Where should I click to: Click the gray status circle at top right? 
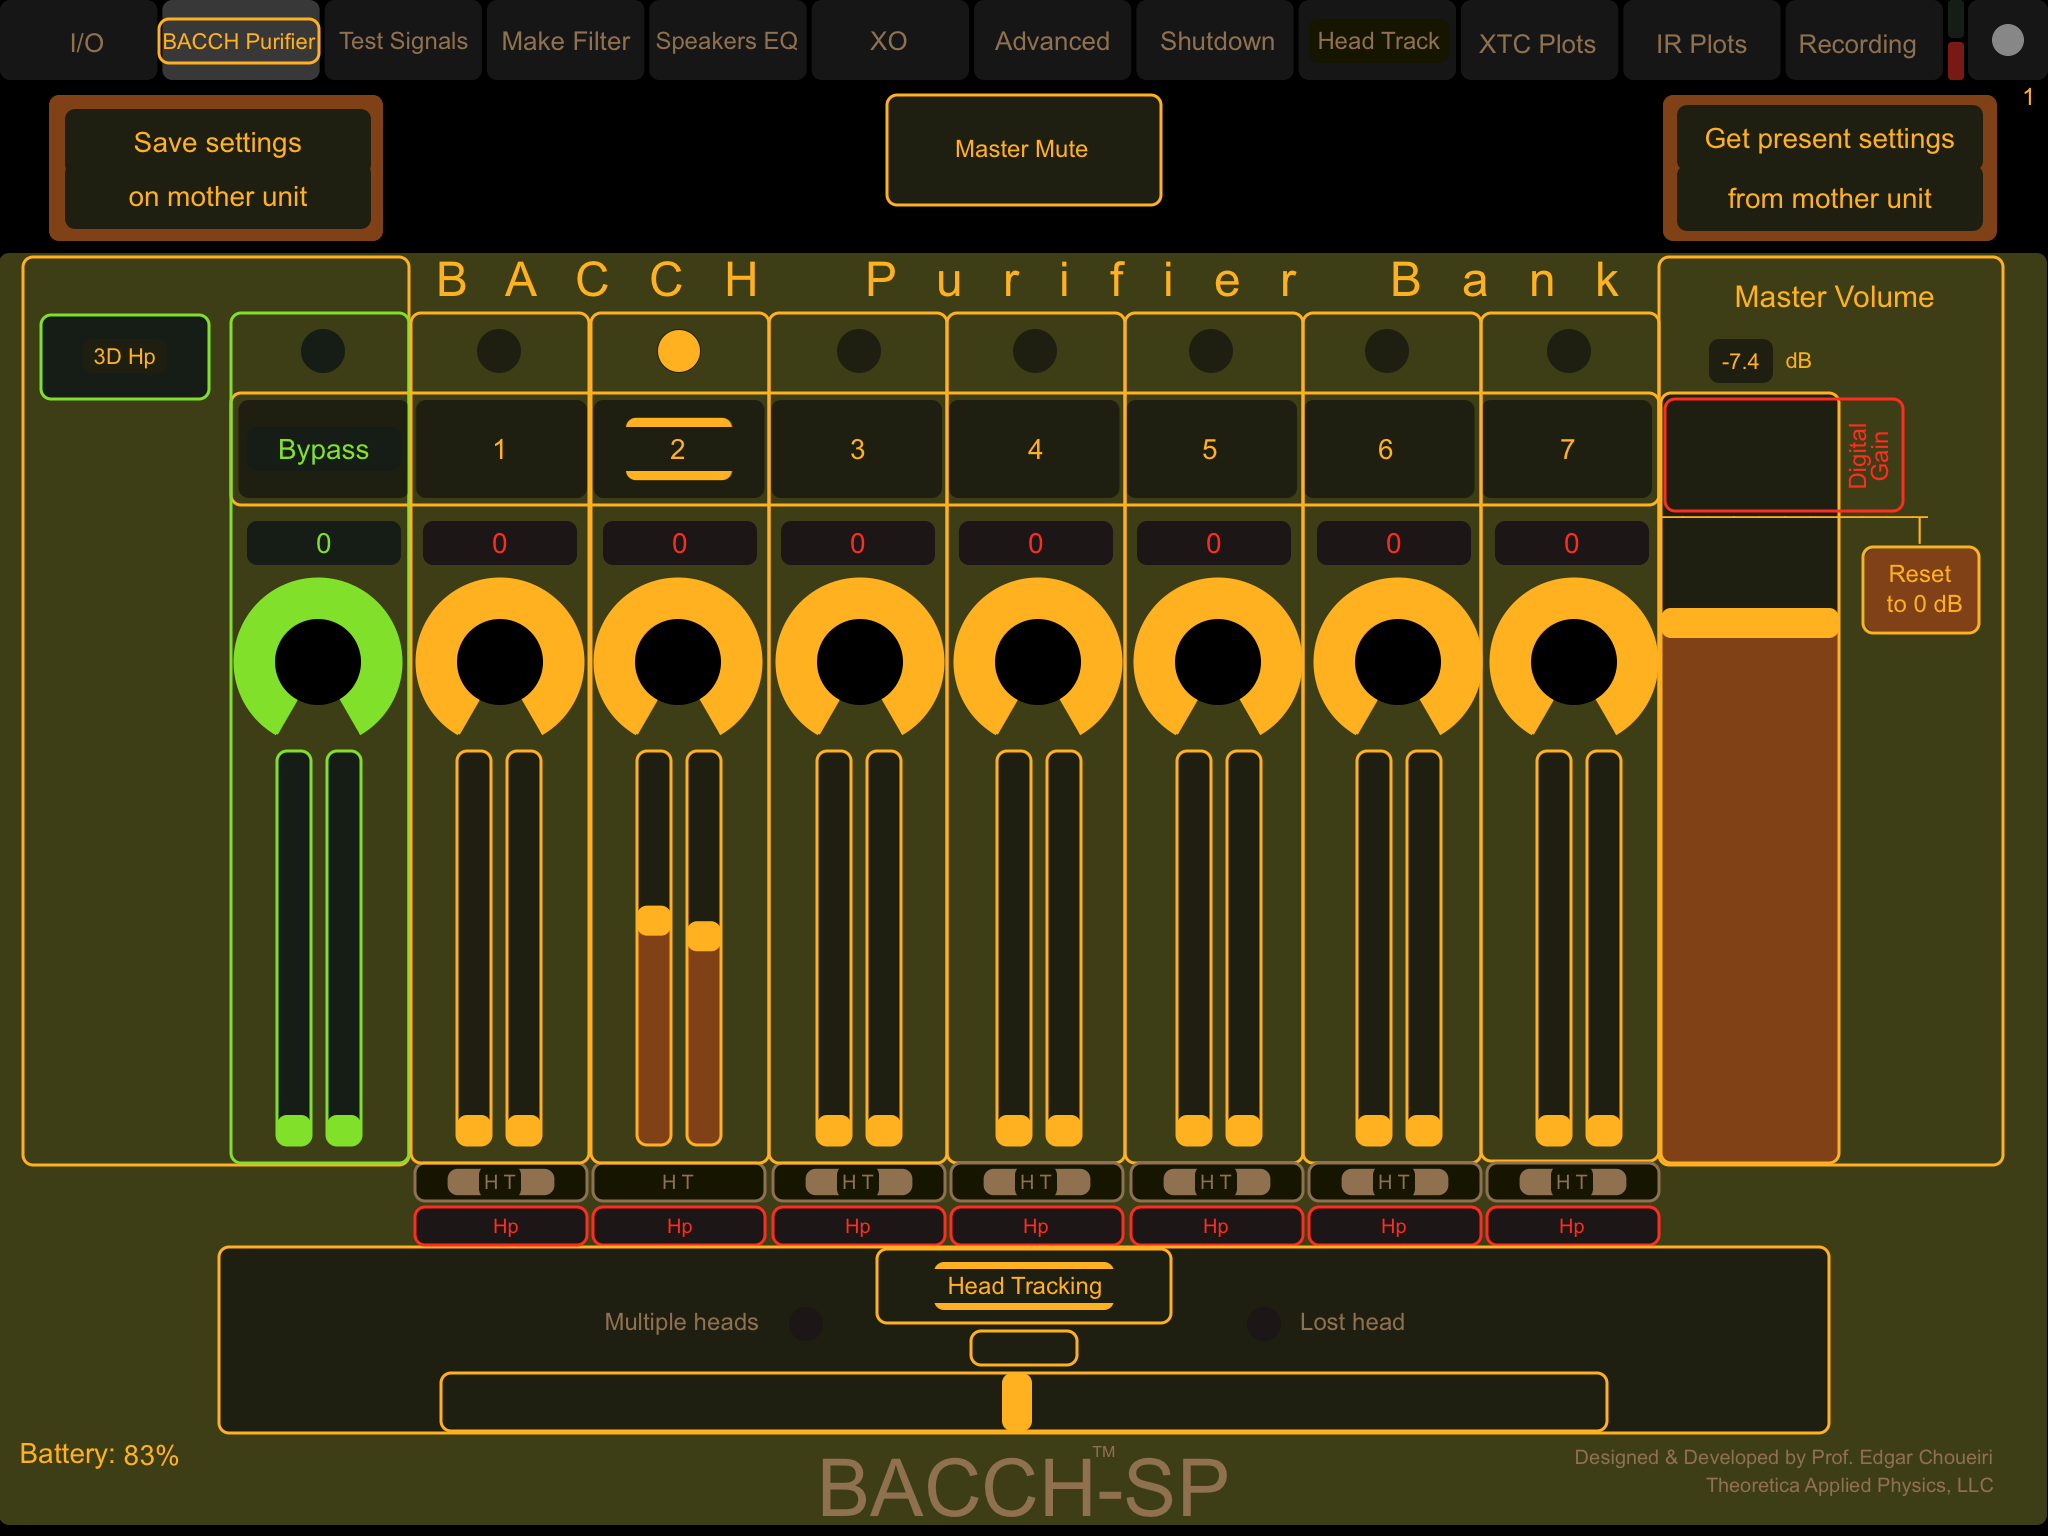pyautogui.click(x=2007, y=40)
